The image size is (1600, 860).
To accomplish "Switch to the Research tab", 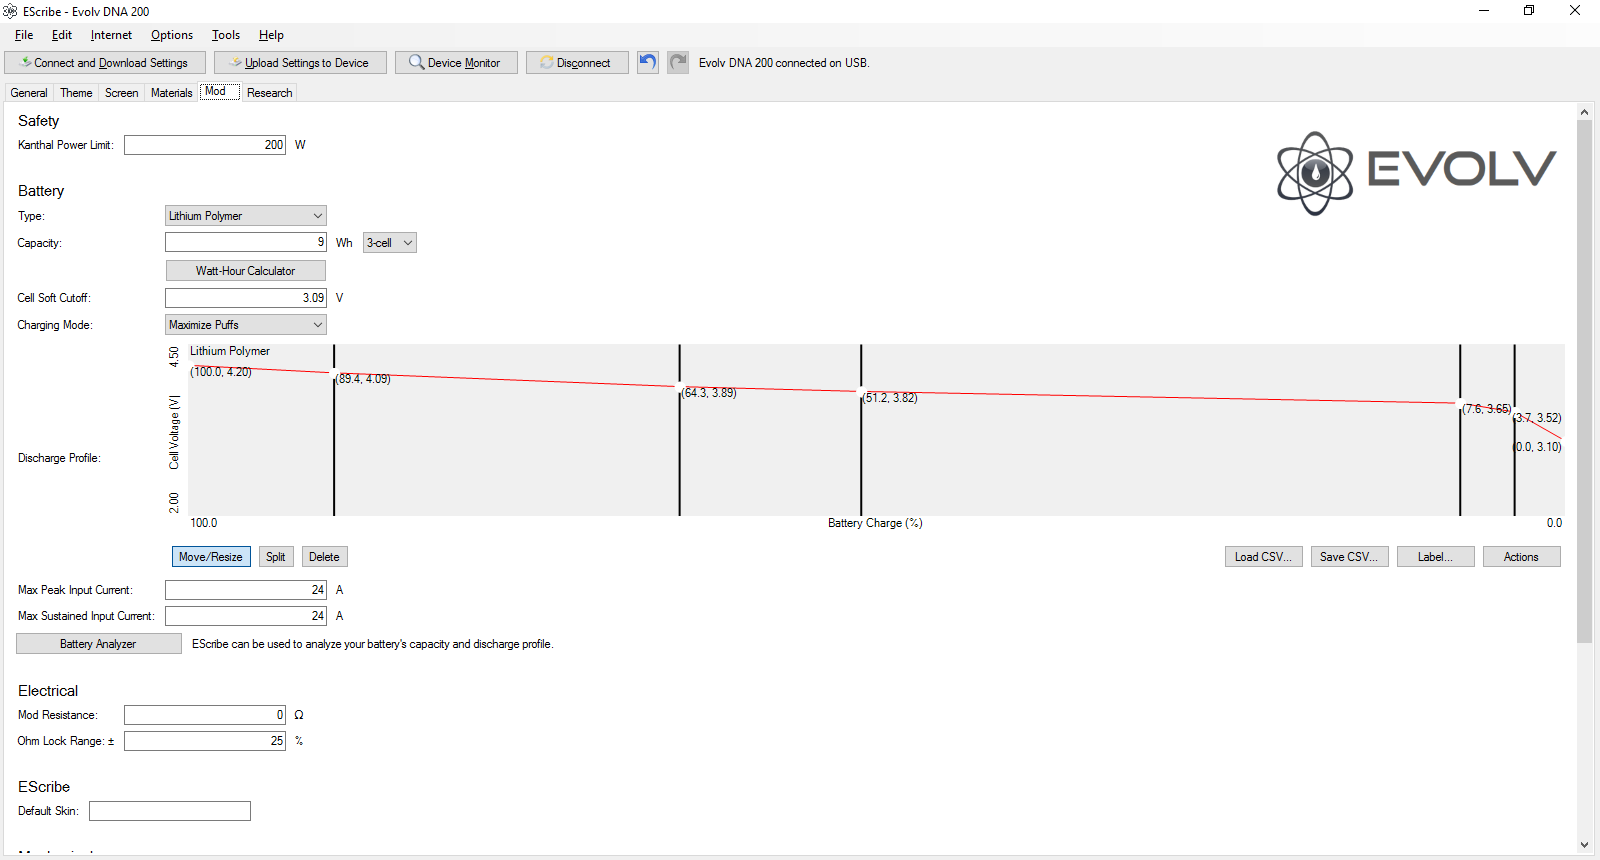I will (x=269, y=93).
